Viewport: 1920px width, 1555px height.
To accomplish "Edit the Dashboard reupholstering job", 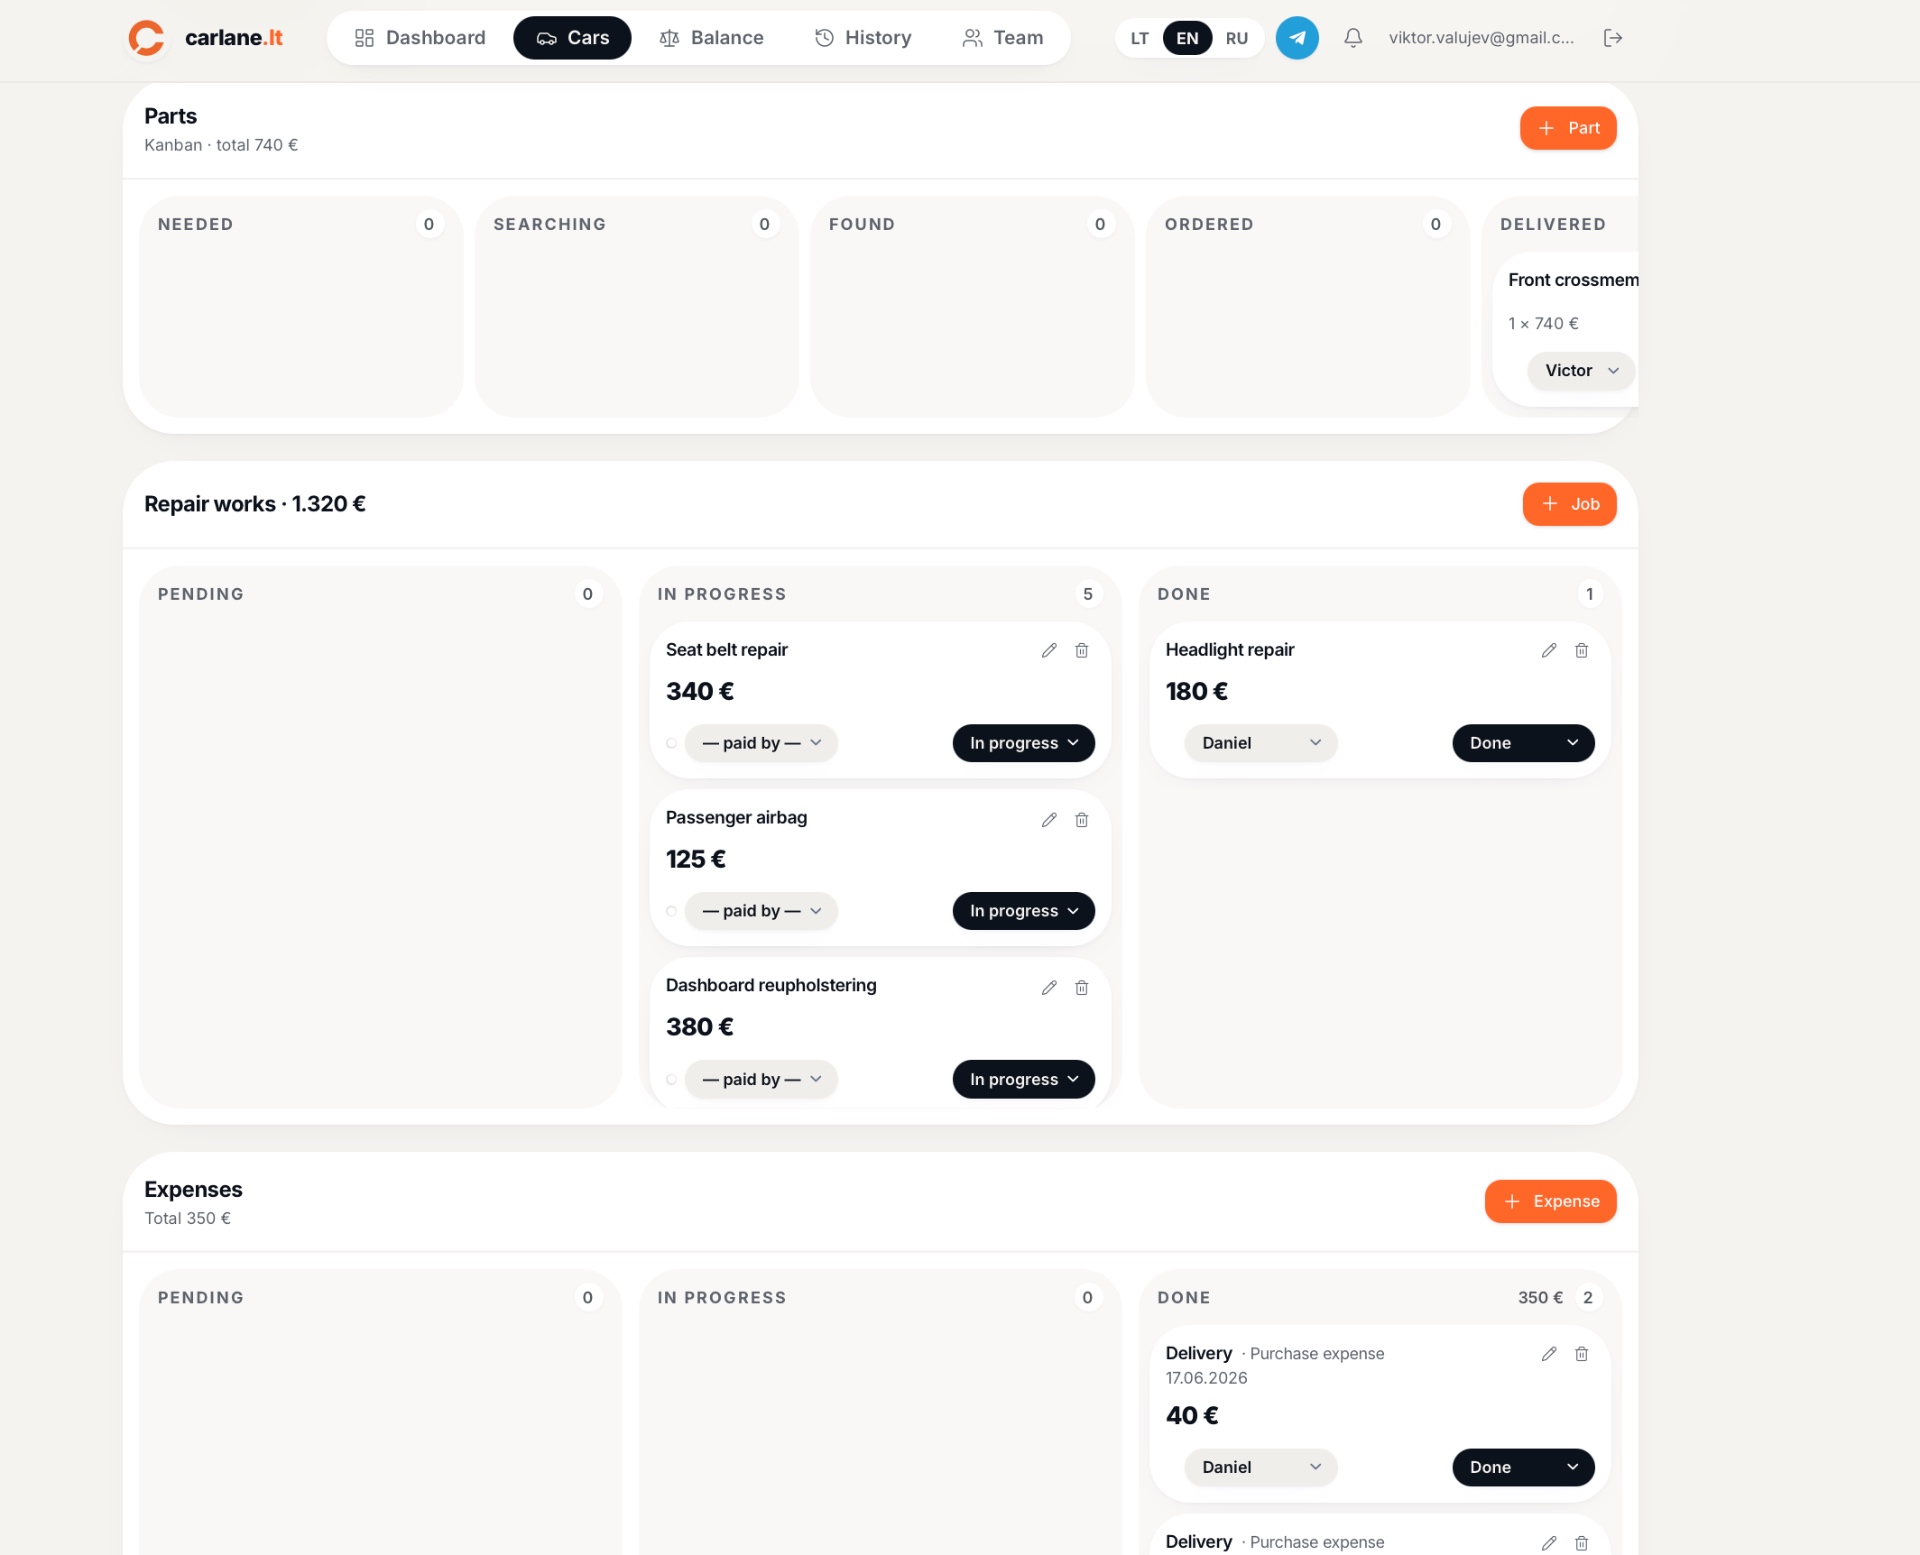I will [1049, 988].
